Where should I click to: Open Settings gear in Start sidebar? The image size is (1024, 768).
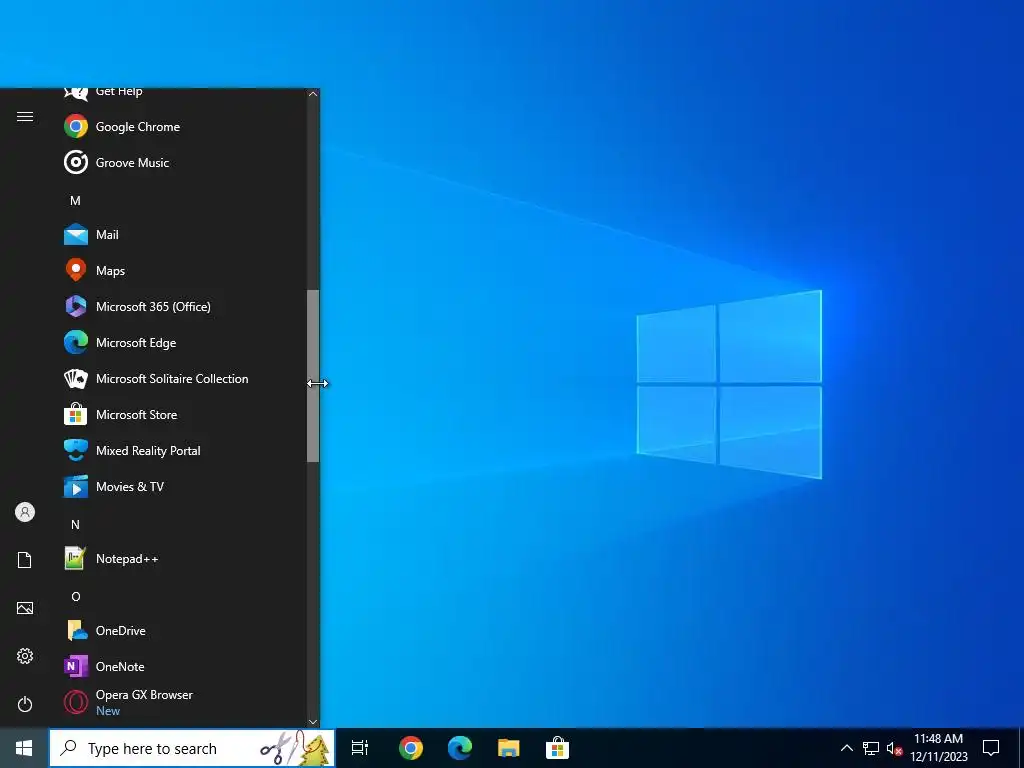pos(25,656)
